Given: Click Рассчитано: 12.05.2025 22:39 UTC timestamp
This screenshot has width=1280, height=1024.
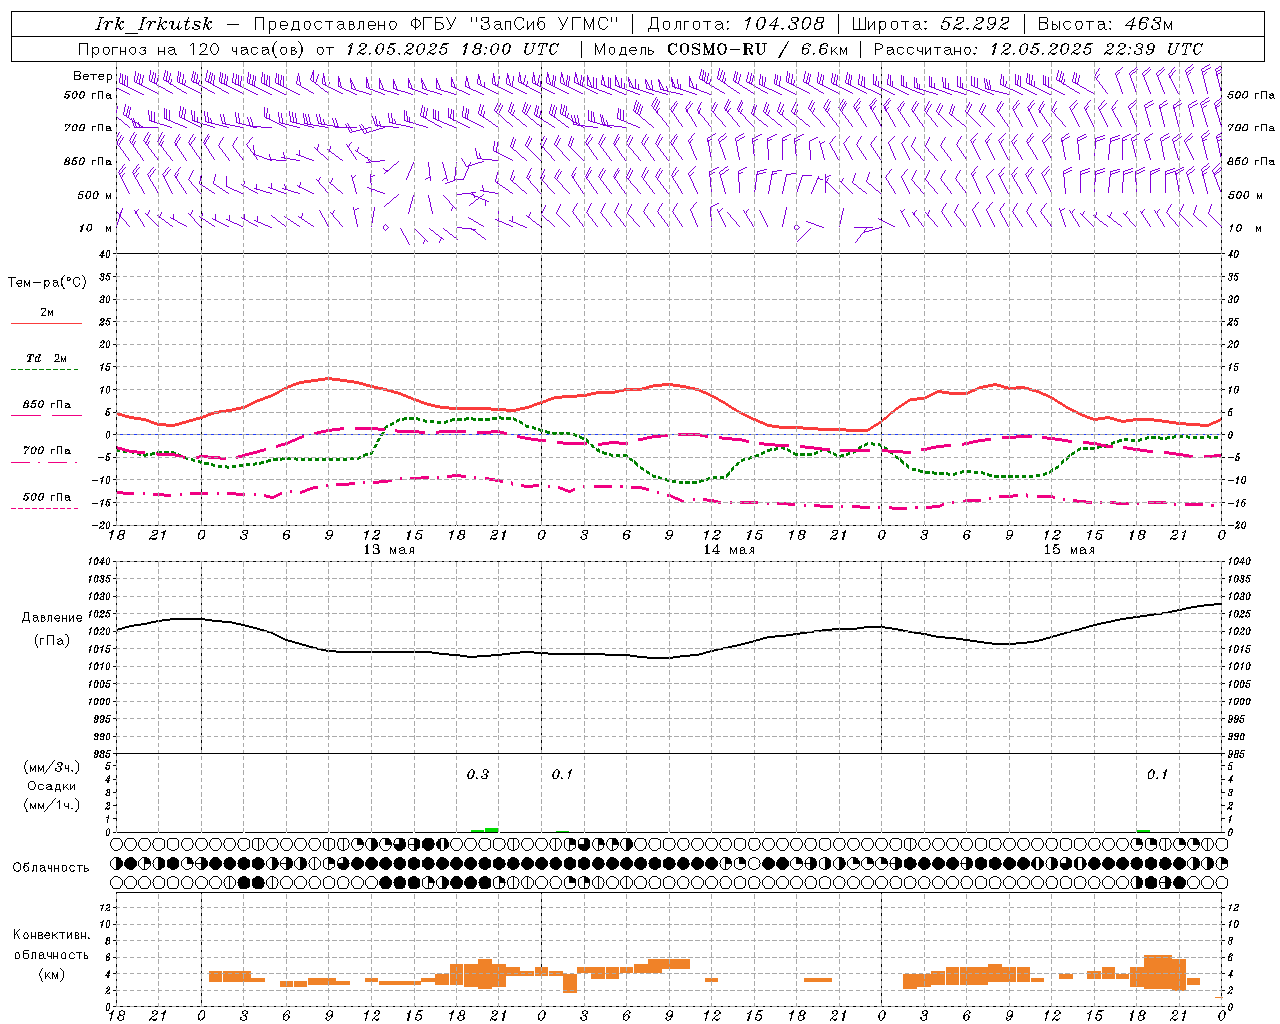Looking at the screenshot, I should 1038,49.
